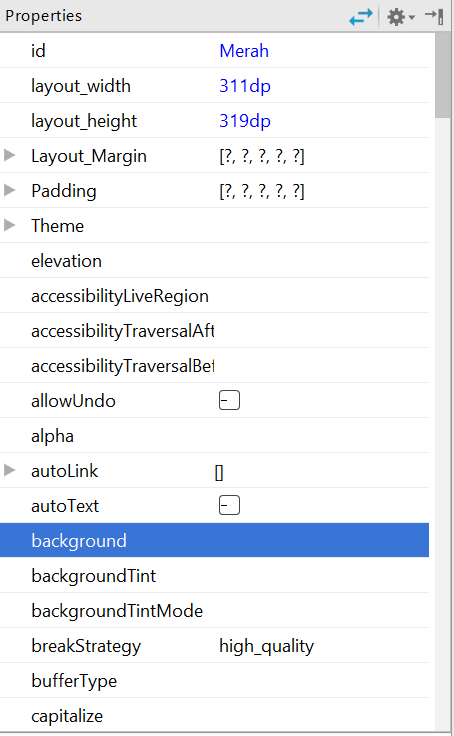Click the blue swap-arrows view toggle icon
454x736 pixels.
(361, 17)
